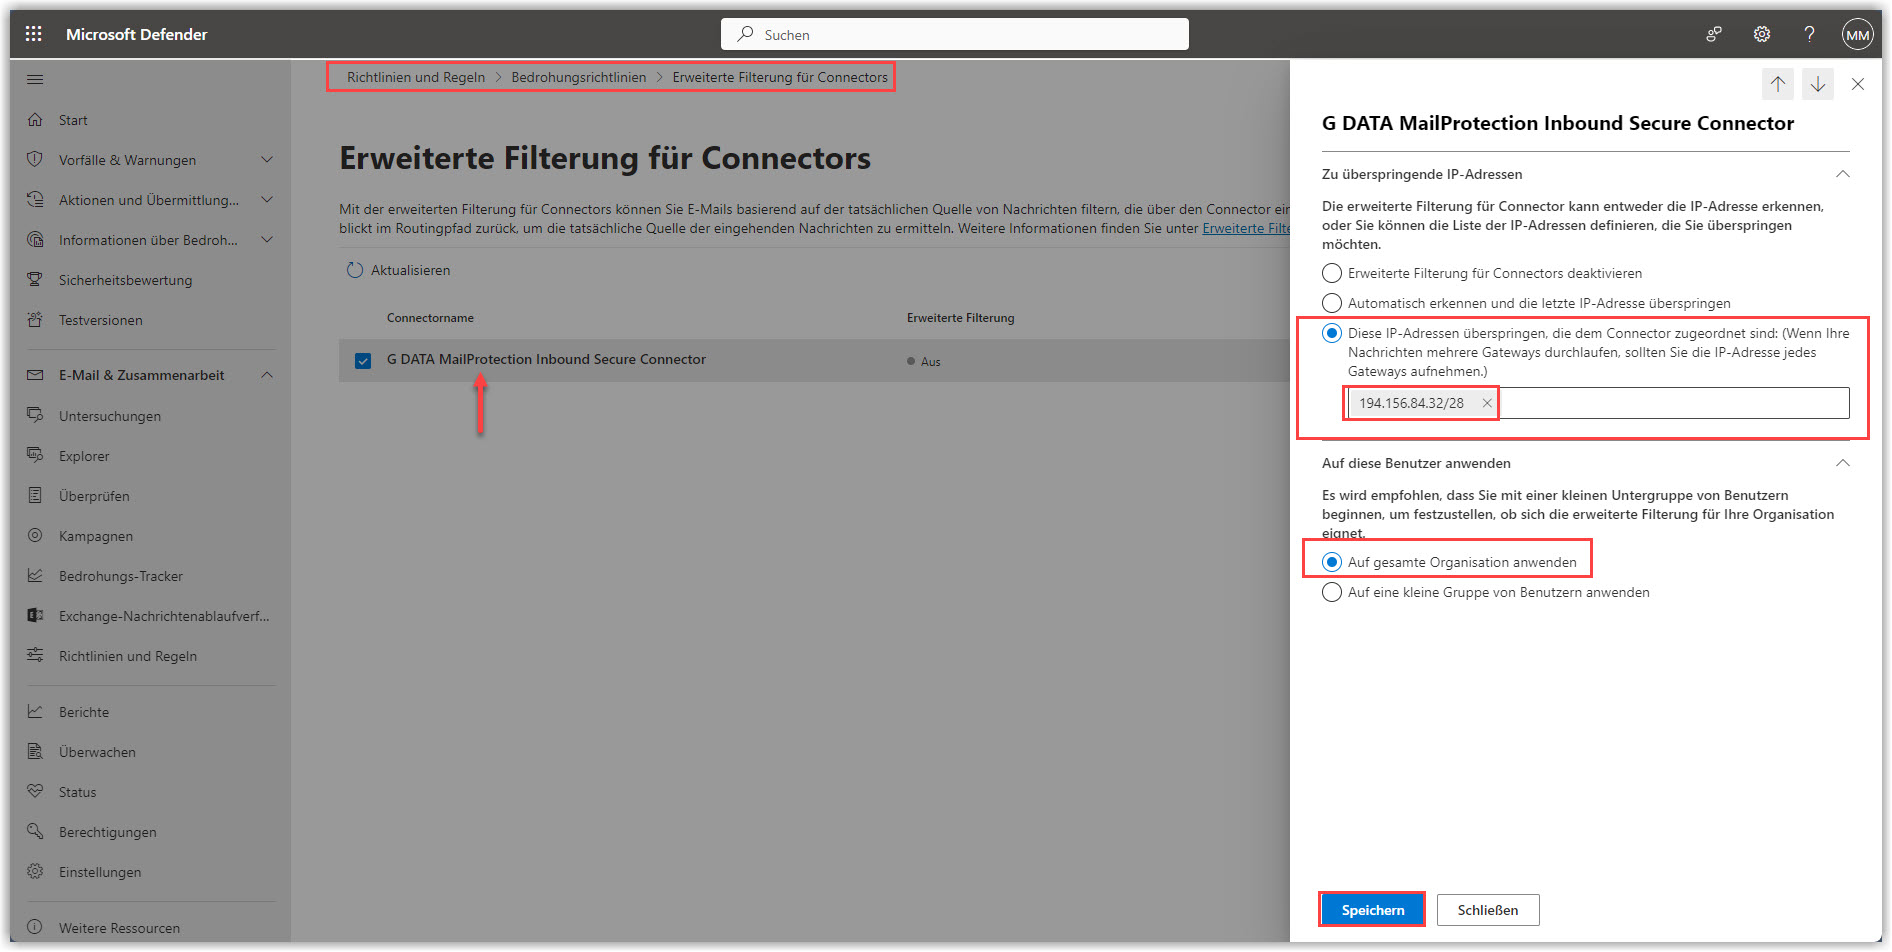Open the app launcher waffle icon
This screenshot has height=952, width=1892.
(x=34, y=34)
